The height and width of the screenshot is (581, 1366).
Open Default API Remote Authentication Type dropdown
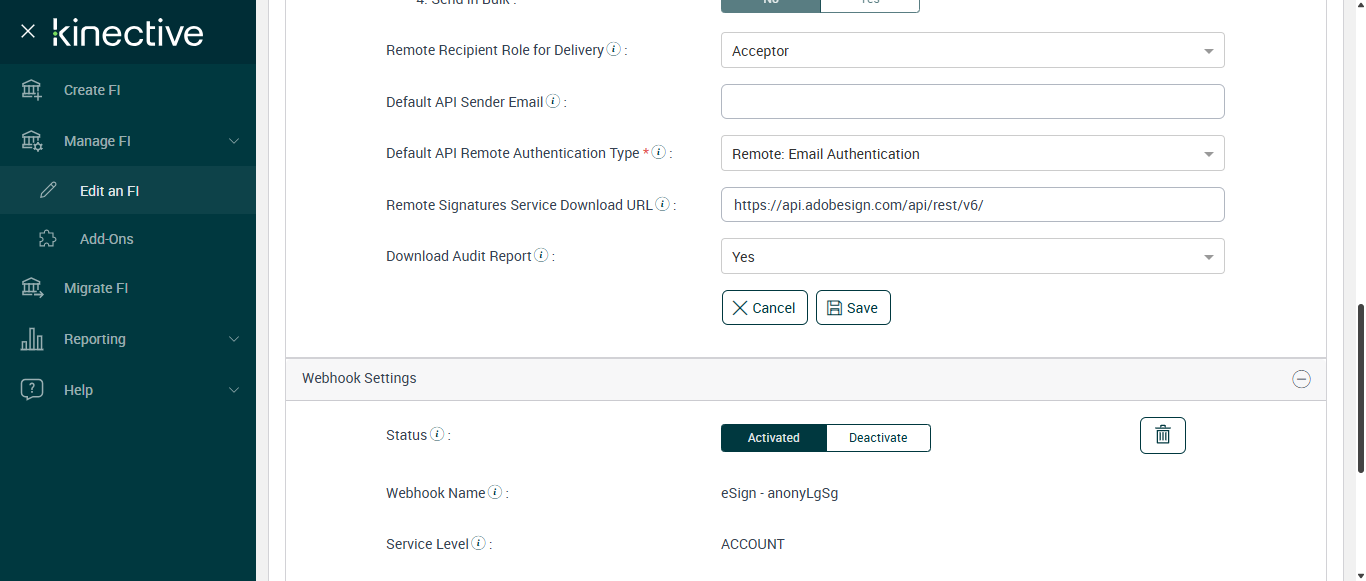[x=972, y=154]
